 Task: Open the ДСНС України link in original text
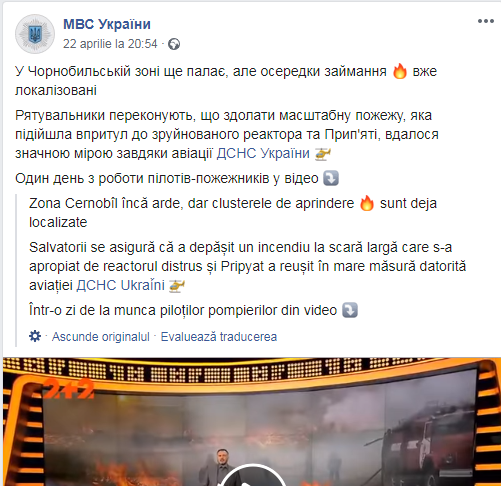263,154
